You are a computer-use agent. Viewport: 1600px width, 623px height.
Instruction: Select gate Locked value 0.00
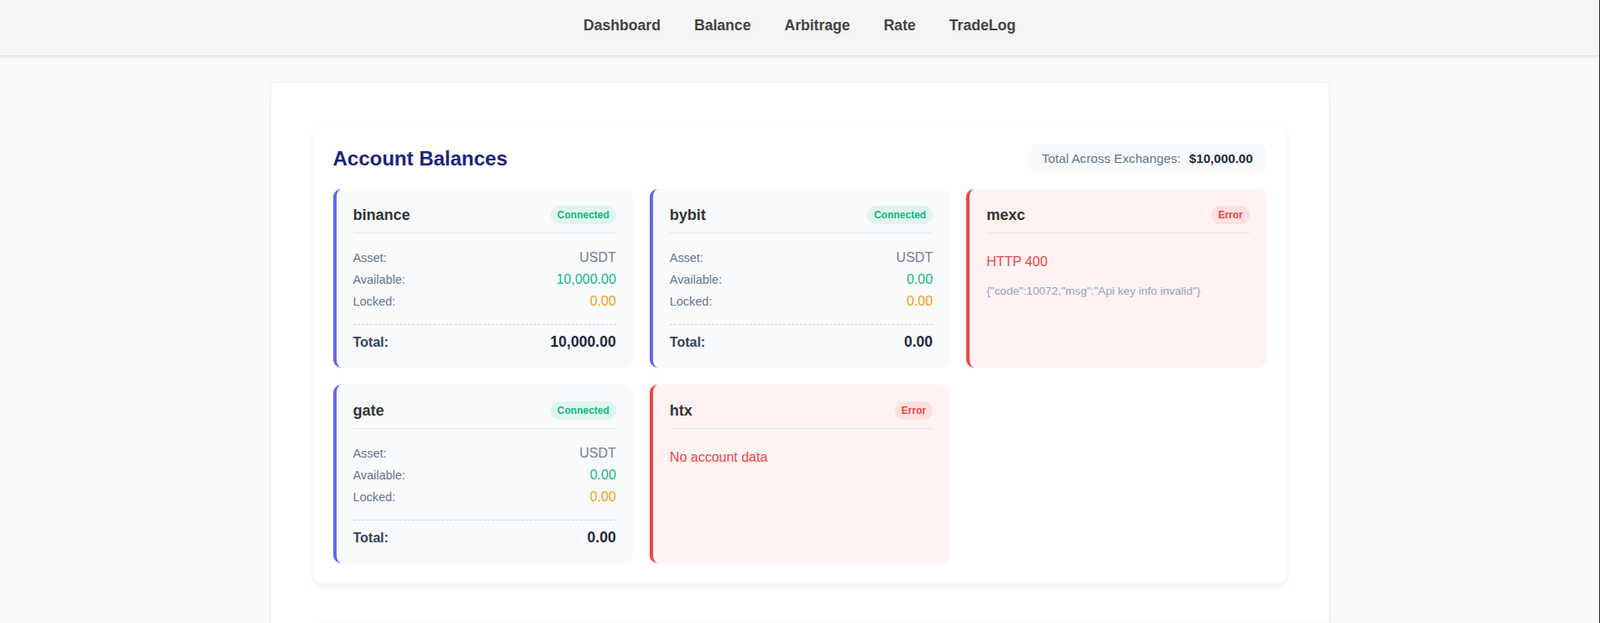[x=603, y=497]
